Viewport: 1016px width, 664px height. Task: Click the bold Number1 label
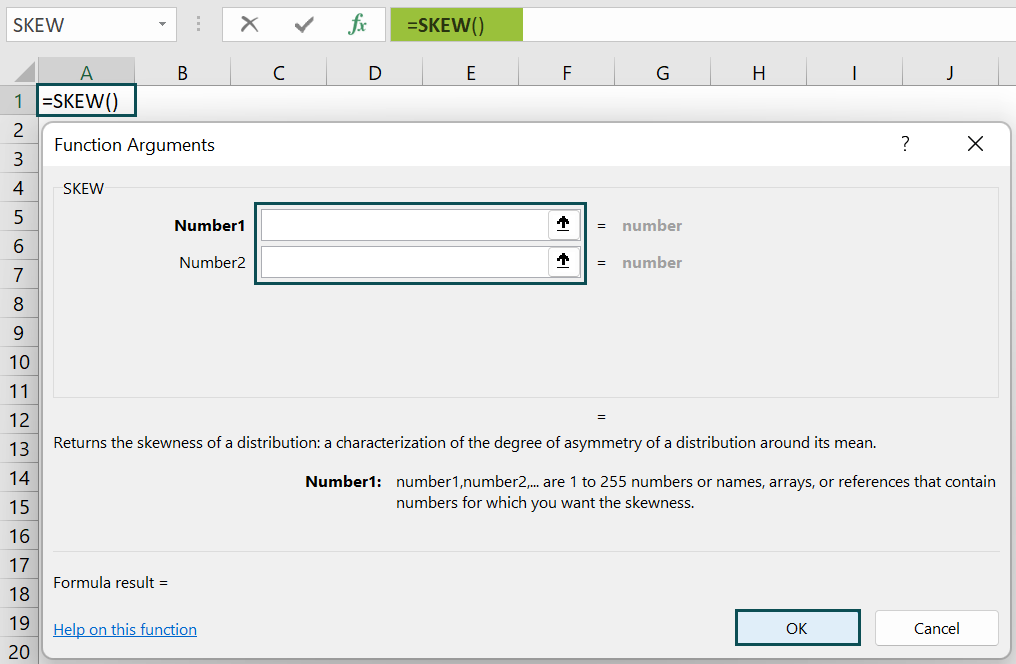coord(209,225)
